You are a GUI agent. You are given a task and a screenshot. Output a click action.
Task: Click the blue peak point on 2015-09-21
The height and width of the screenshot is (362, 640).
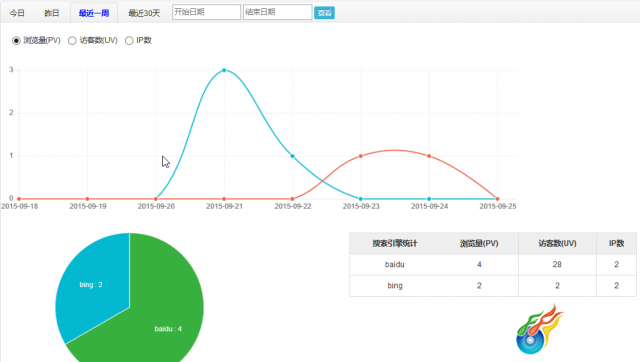[x=224, y=70]
